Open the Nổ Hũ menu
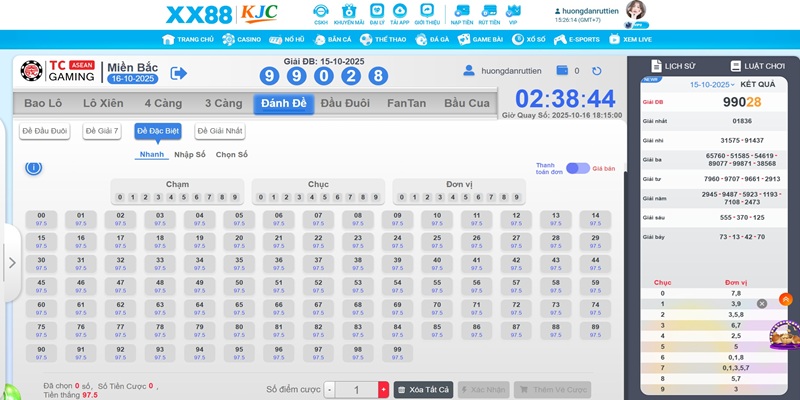Image resolution: width=800 pixels, height=400 pixels. click(x=287, y=39)
